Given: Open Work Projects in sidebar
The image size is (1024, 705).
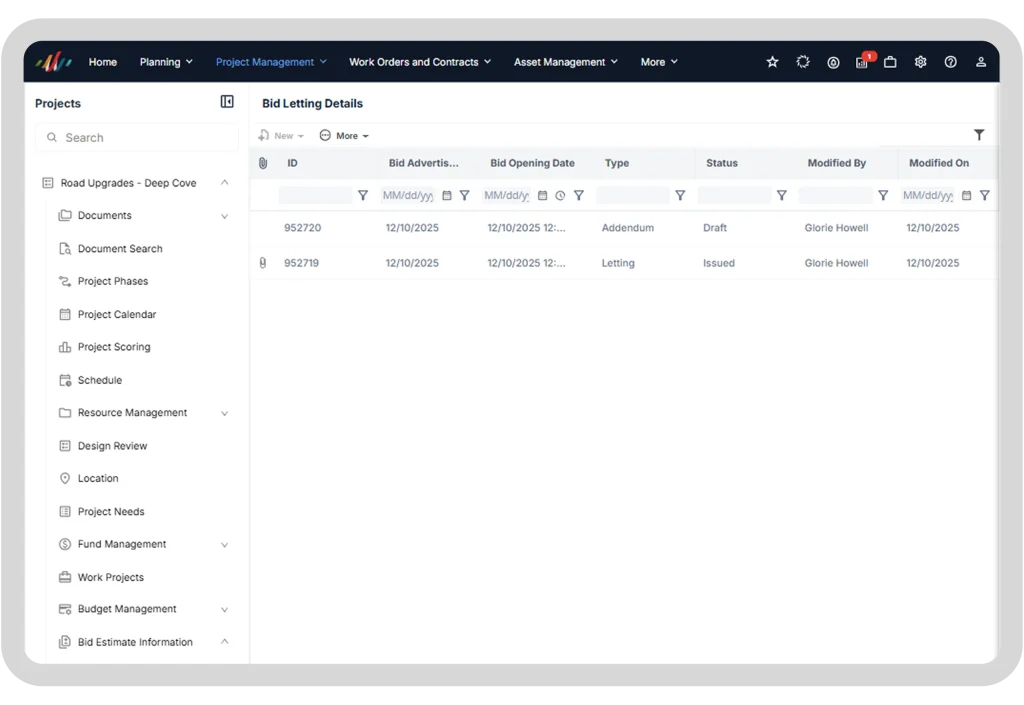Looking at the screenshot, I should point(110,577).
